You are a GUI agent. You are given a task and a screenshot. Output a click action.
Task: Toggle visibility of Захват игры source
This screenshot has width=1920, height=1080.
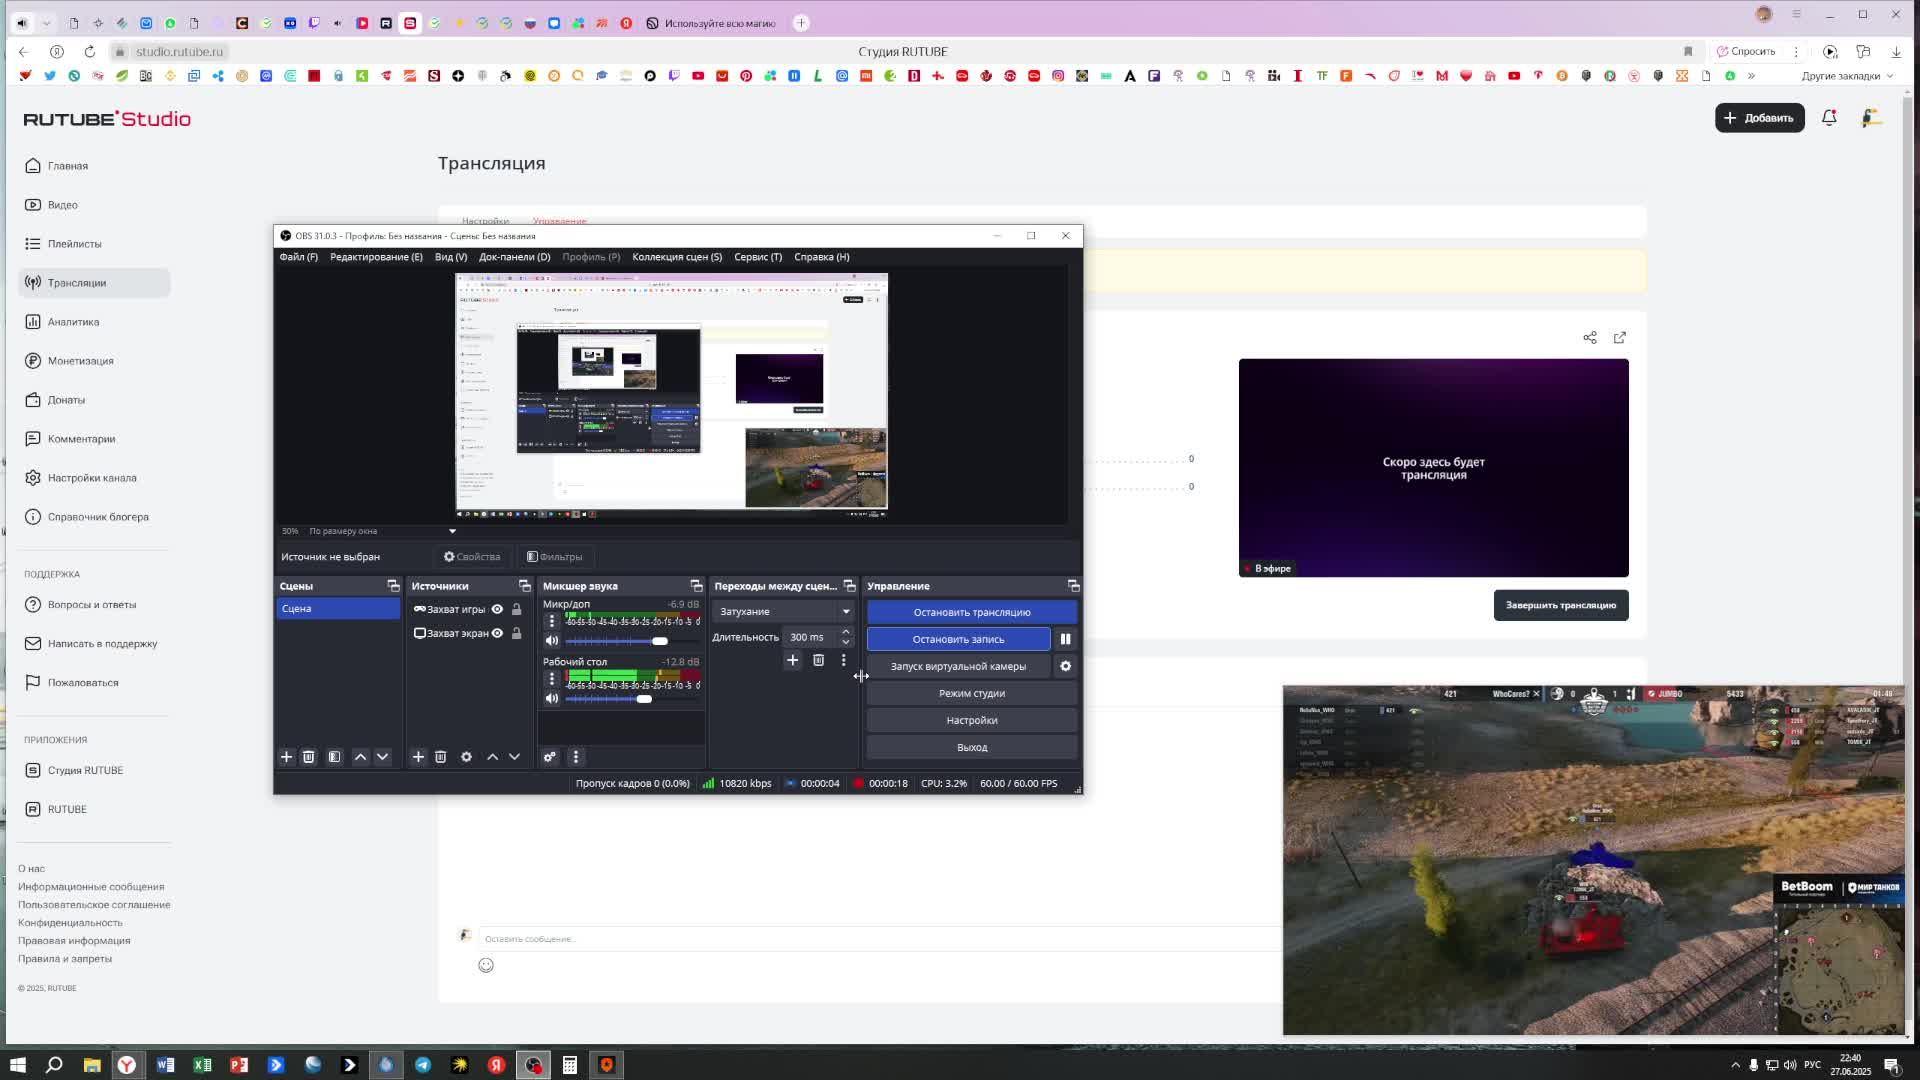pos(497,609)
